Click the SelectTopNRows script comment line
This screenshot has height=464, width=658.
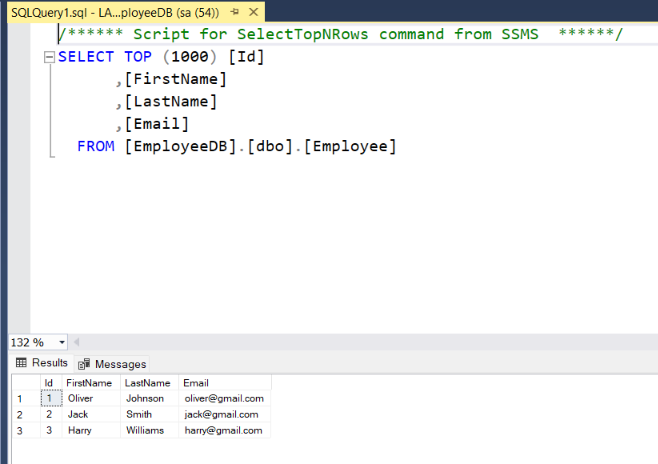tap(341, 34)
